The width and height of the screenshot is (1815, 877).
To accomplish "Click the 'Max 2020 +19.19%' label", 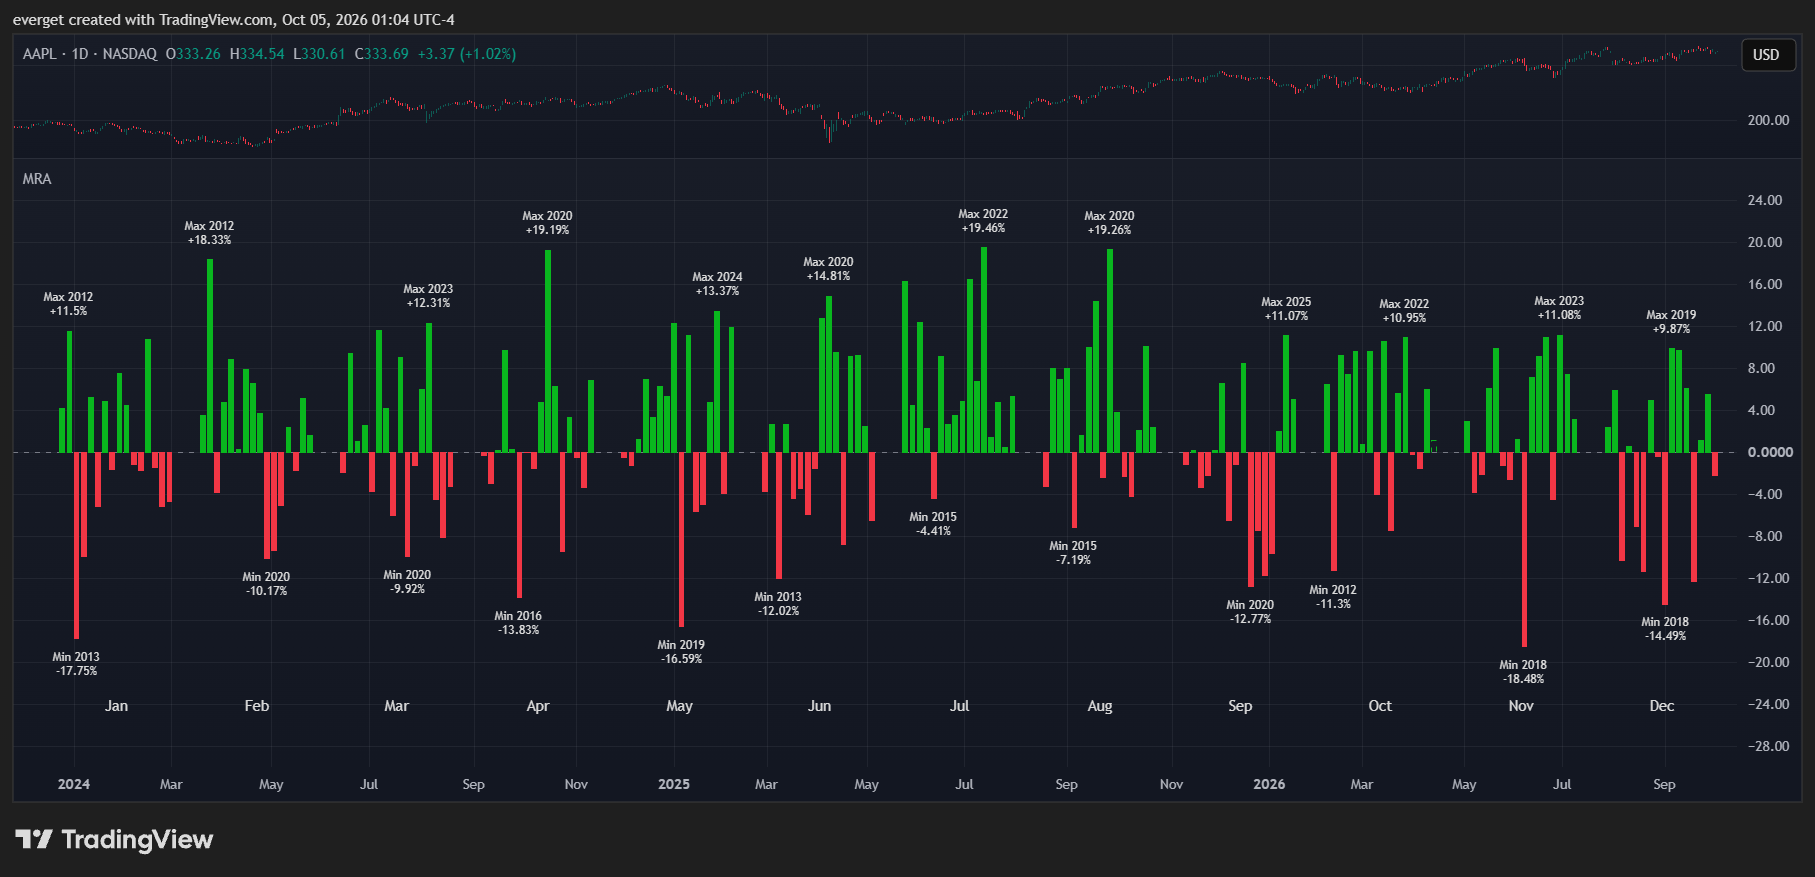I will coord(547,223).
